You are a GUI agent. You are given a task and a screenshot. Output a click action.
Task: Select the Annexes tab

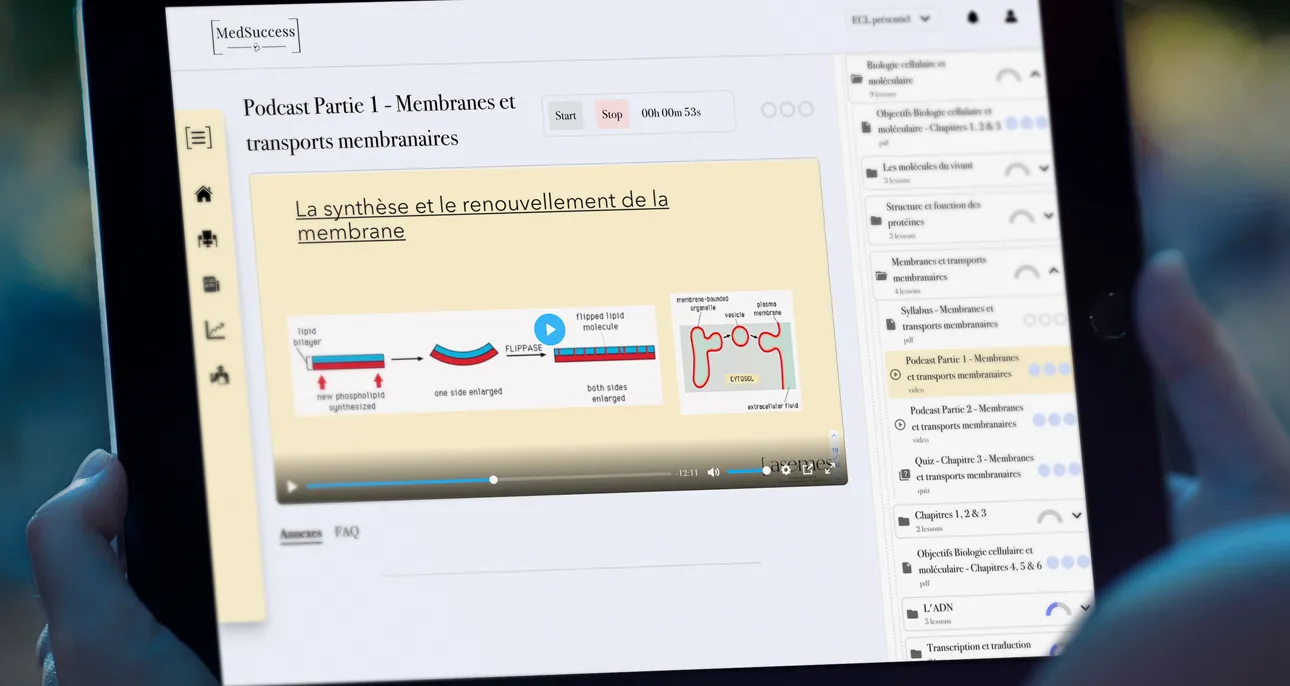coord(300,534)
